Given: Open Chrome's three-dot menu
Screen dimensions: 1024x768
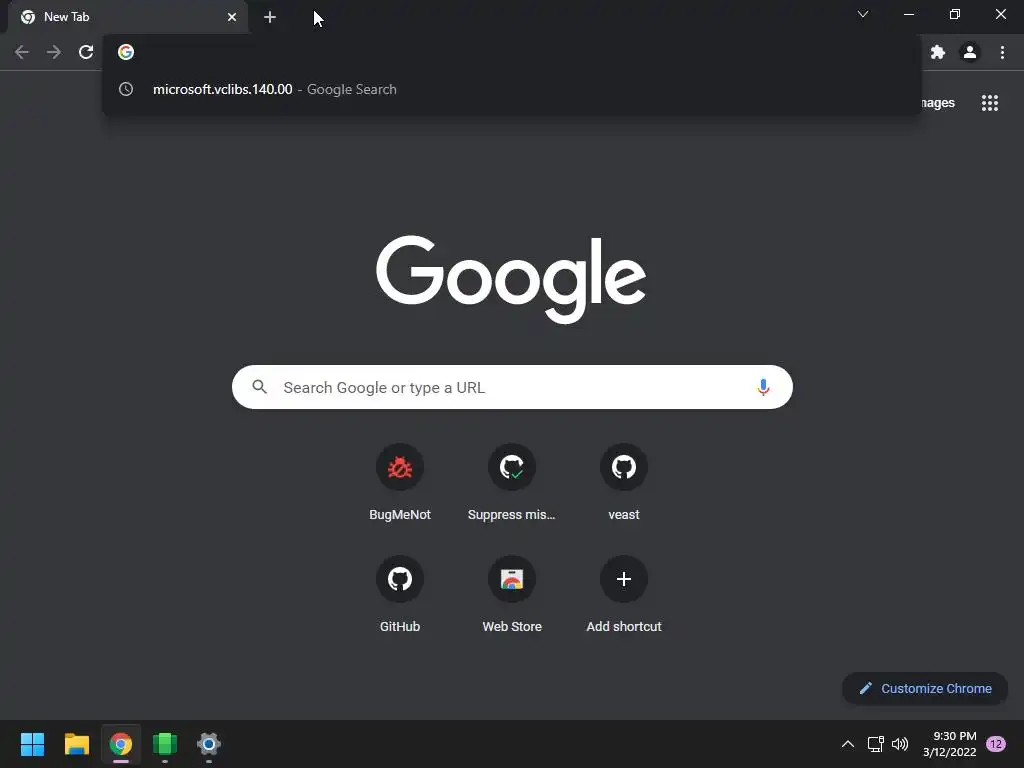Looking at the screenshot, I should coord(1002,52).
